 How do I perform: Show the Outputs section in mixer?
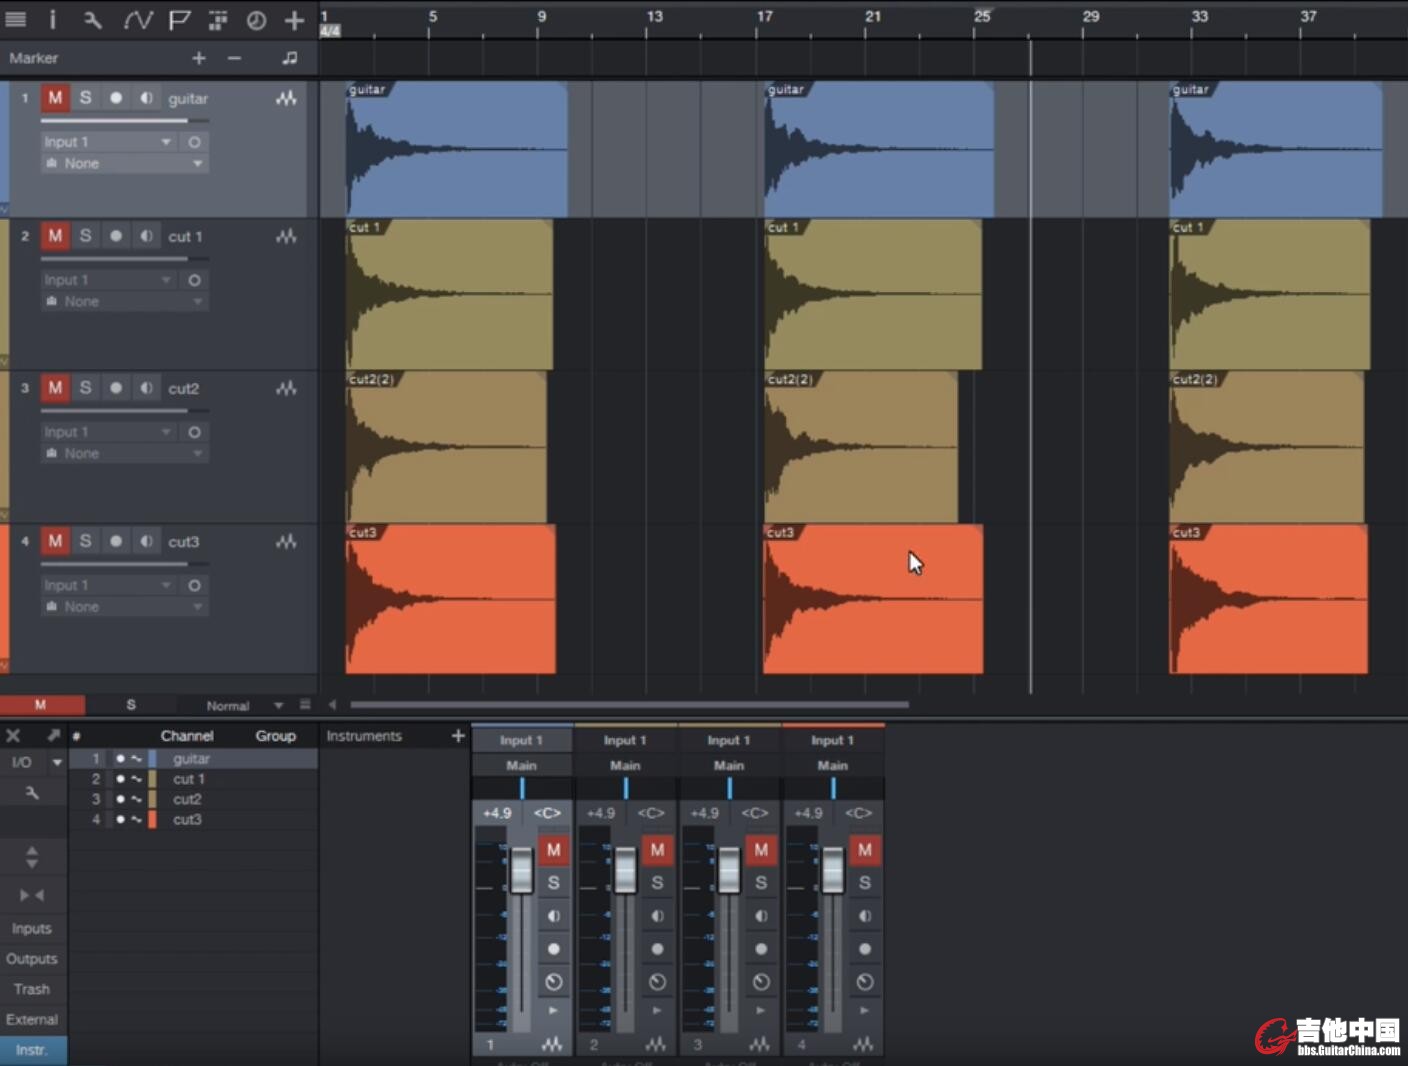[32, 958]
